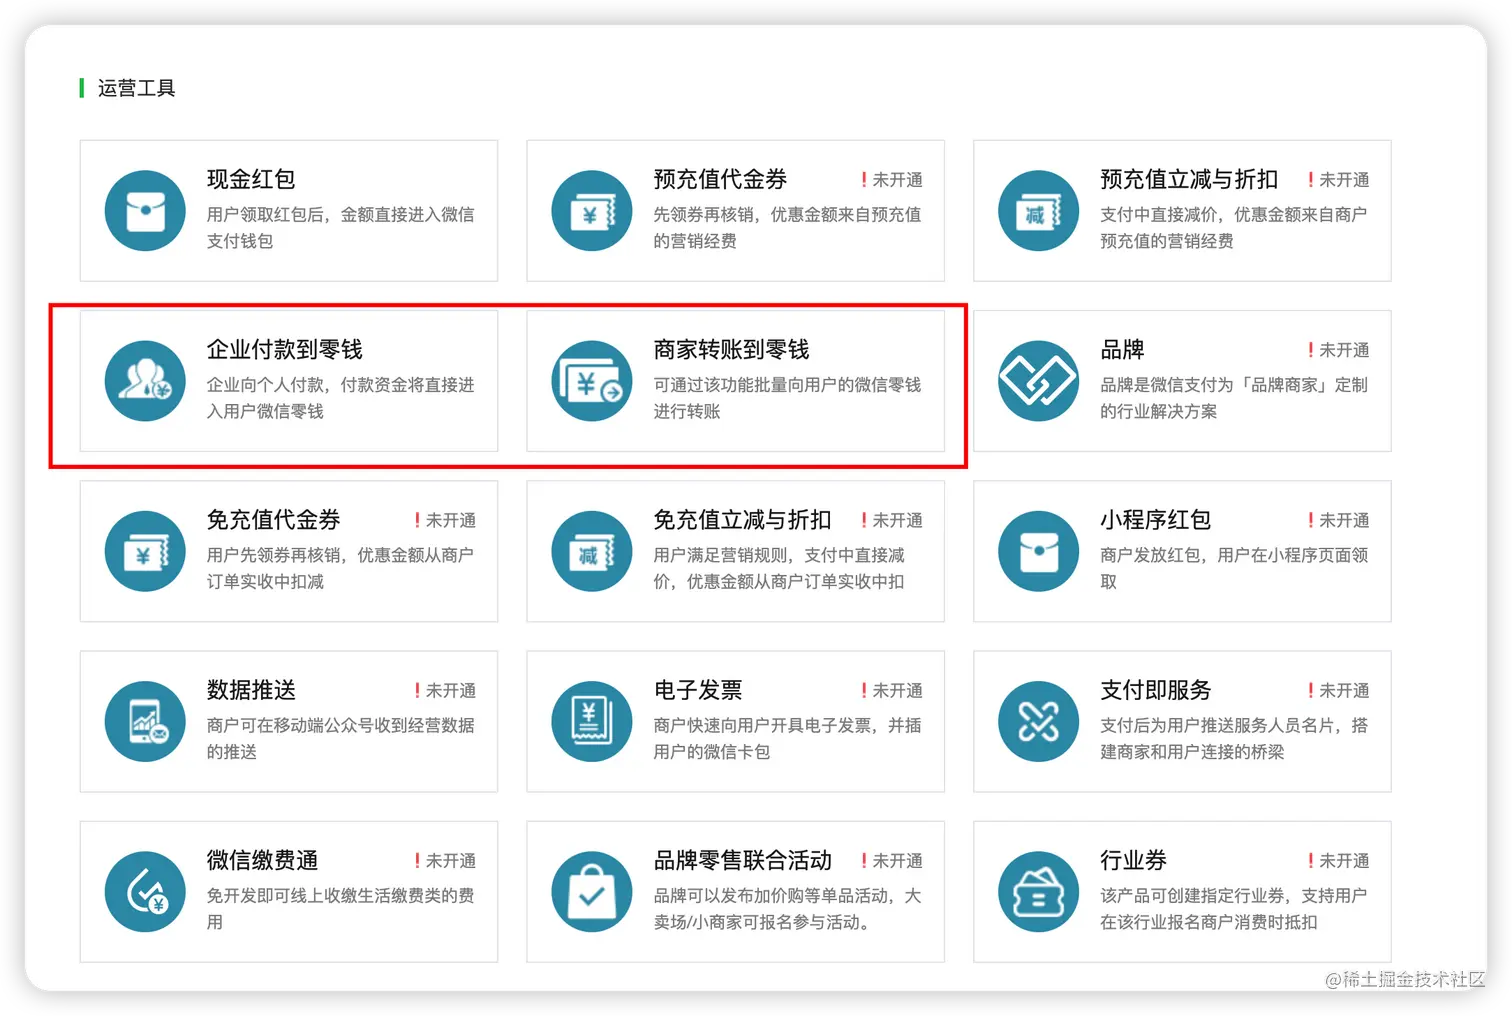The height and width of the screenshot is (1016, 1512).
Task: Click 未开通 status on 电子发票 card
Action: pyautogui.click(x=892, y=691)
